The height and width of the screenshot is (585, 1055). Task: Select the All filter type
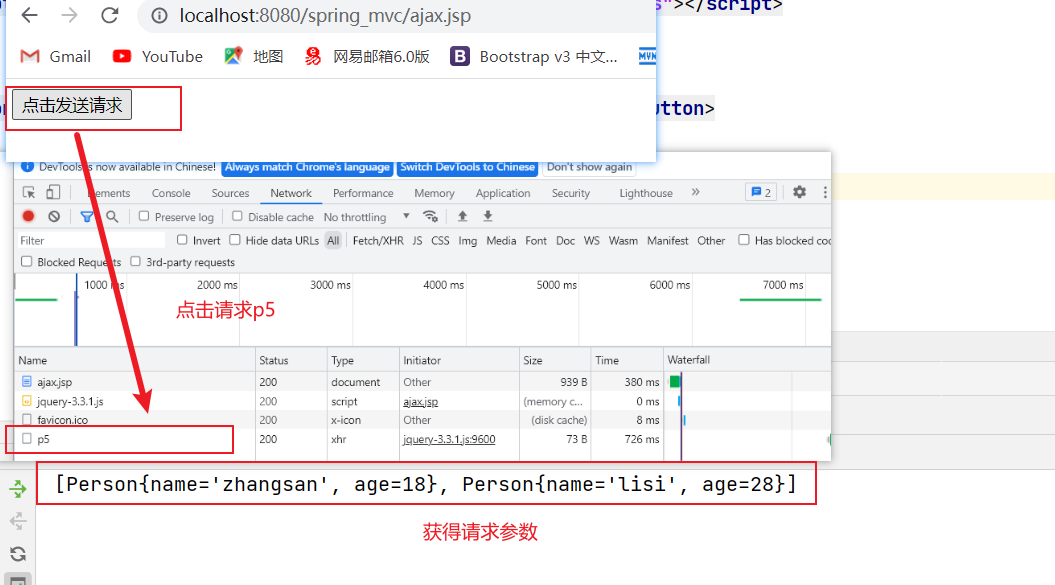(333, 240)
